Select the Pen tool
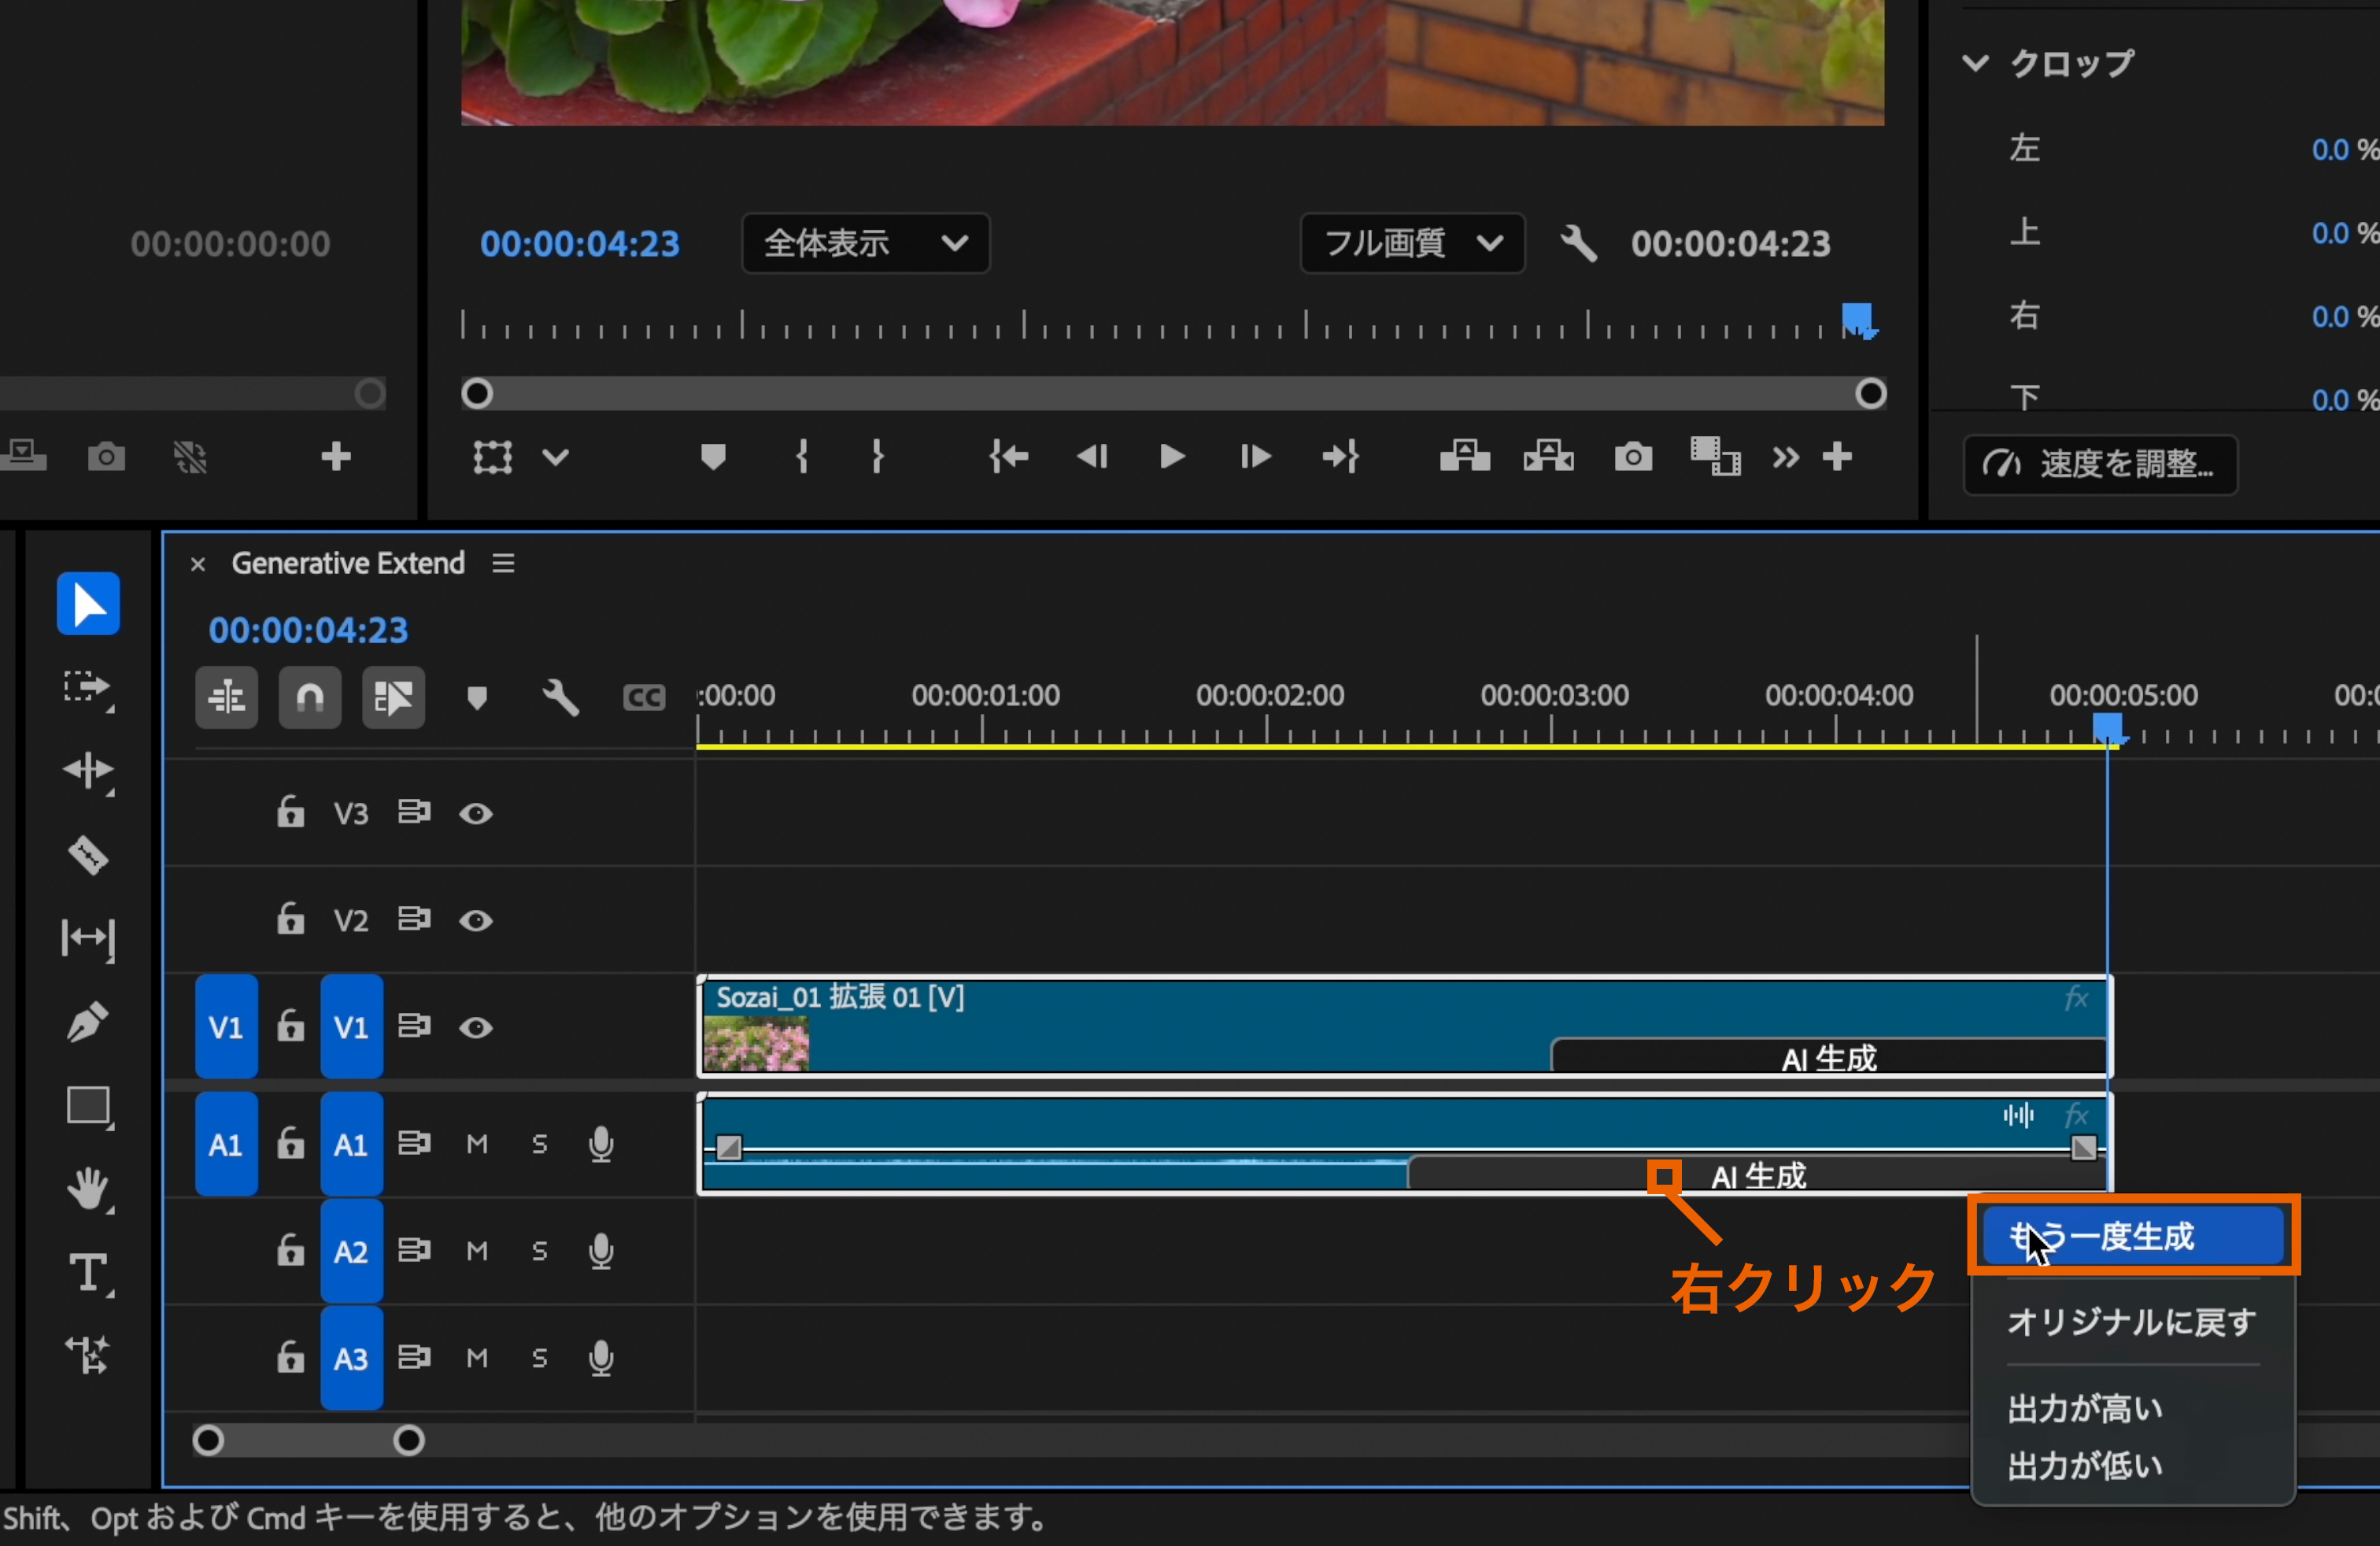The height and width of the screenshot is (1546, 2380). 88,1022
